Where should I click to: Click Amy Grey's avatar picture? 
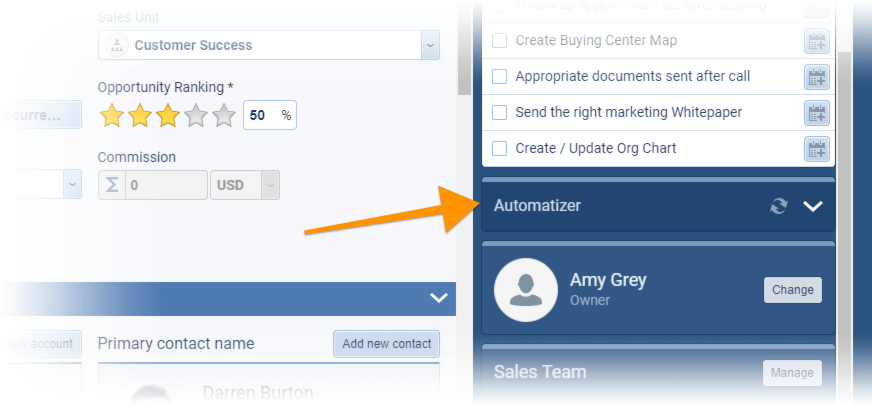point(526,290)
